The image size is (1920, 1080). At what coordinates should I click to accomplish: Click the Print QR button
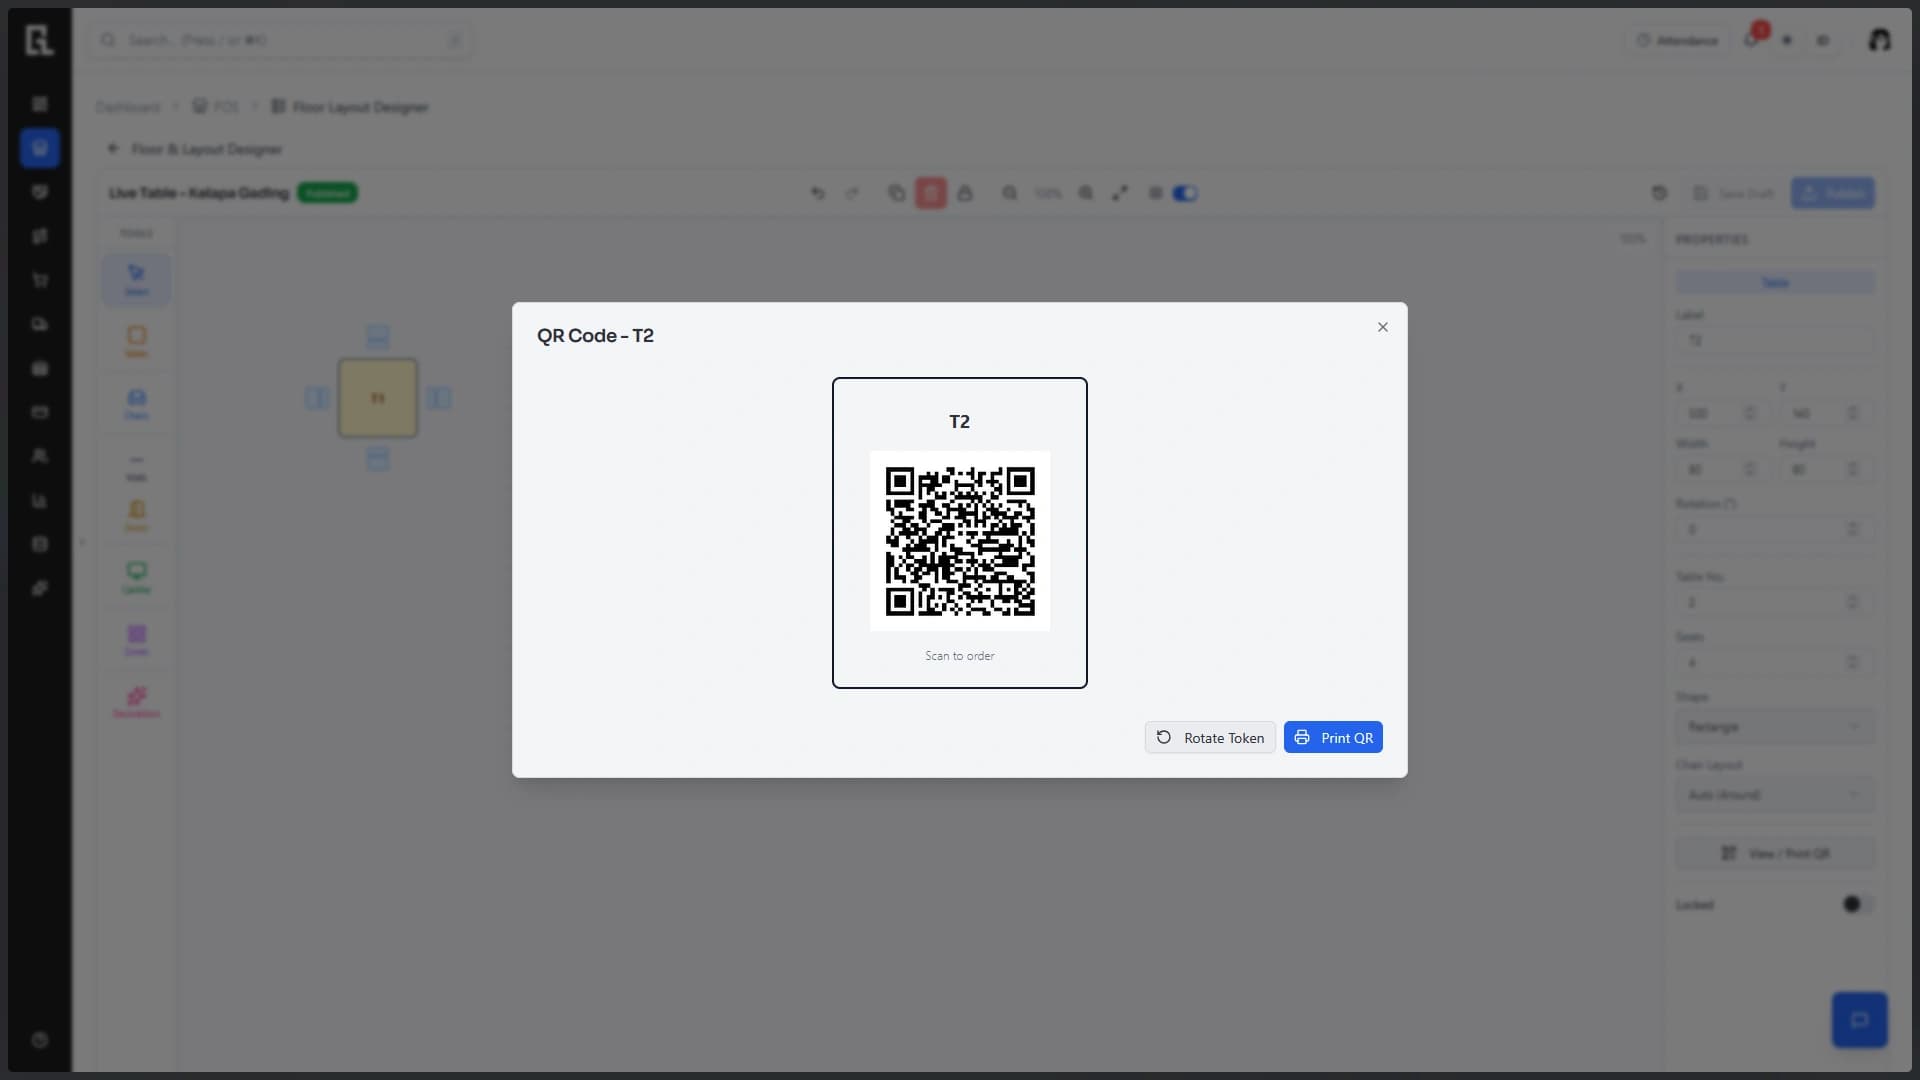(1333, 738)
